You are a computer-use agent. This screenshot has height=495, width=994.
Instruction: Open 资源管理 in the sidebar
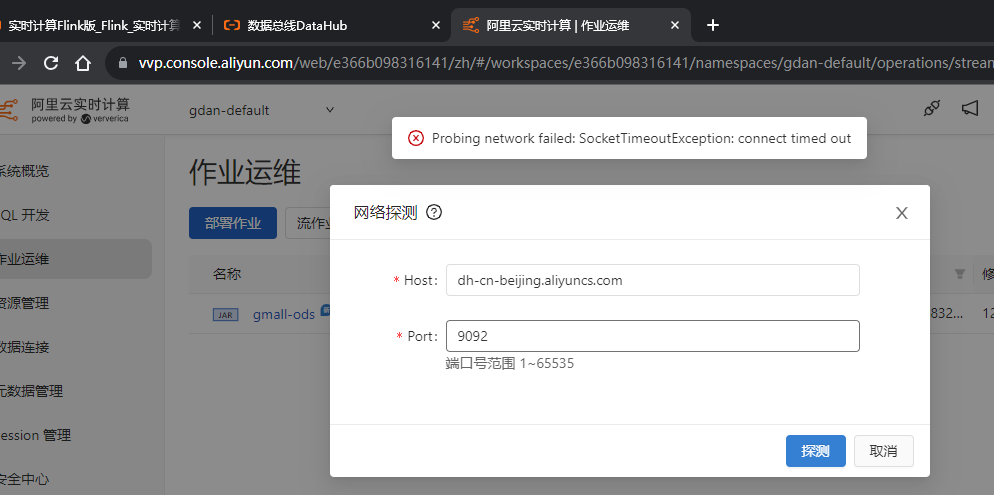click(x=24, y=303)
